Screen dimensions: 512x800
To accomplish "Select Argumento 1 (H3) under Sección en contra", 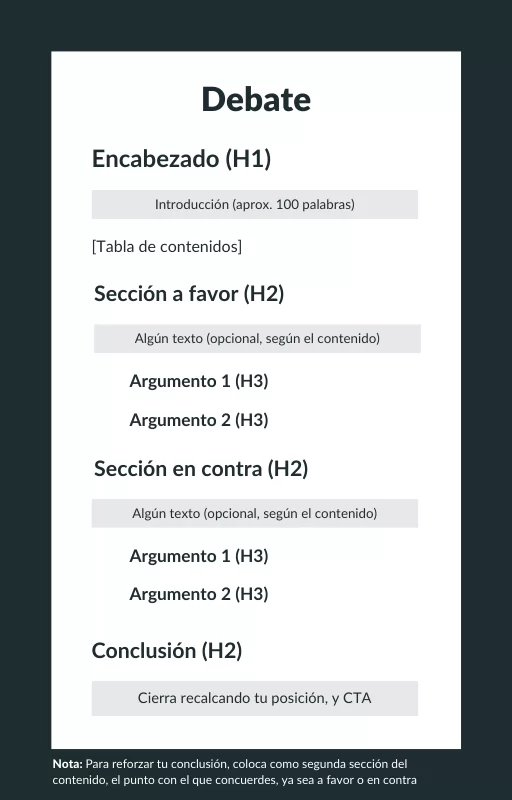I will 199,556.
